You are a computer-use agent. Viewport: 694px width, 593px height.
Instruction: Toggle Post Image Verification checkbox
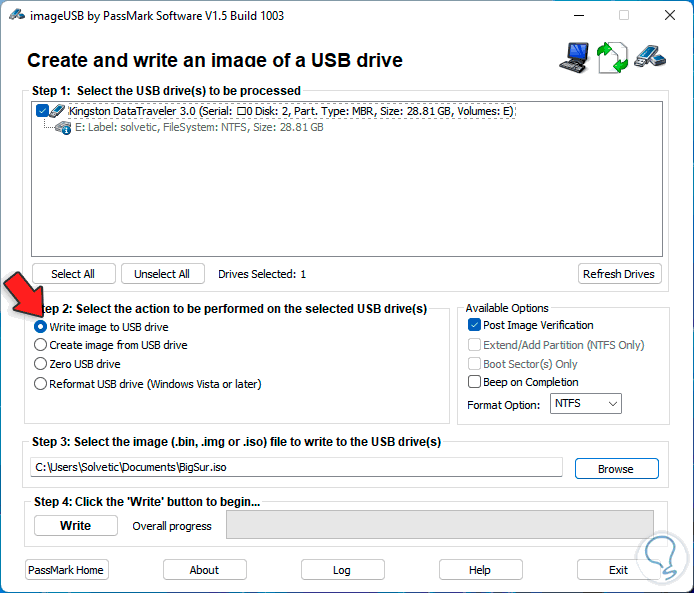pos(474,325)
